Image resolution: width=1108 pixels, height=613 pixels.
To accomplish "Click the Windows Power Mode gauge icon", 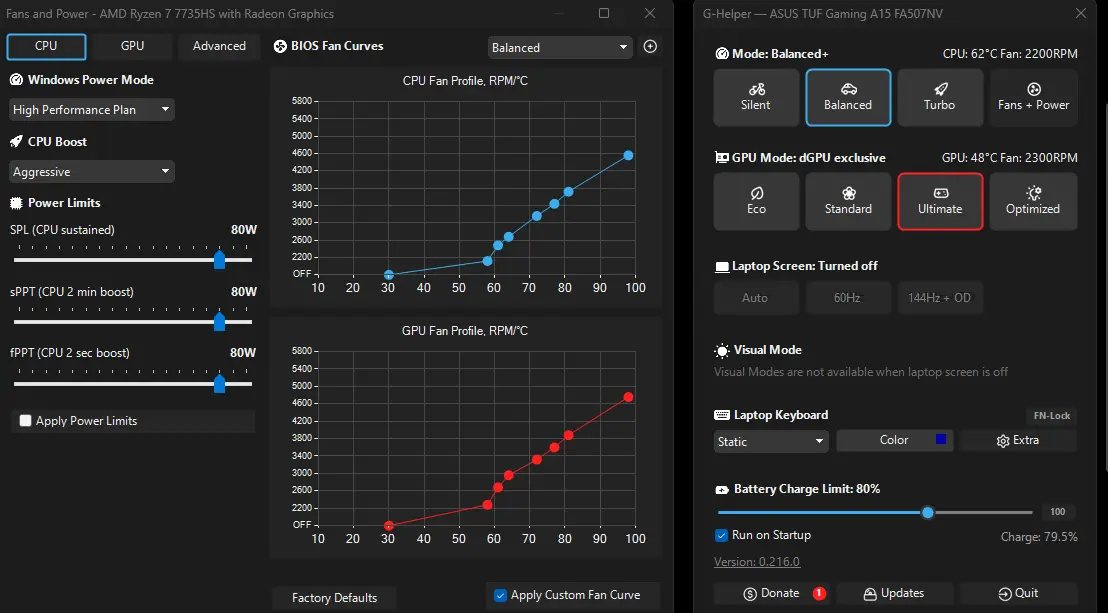I will (16, 80).
